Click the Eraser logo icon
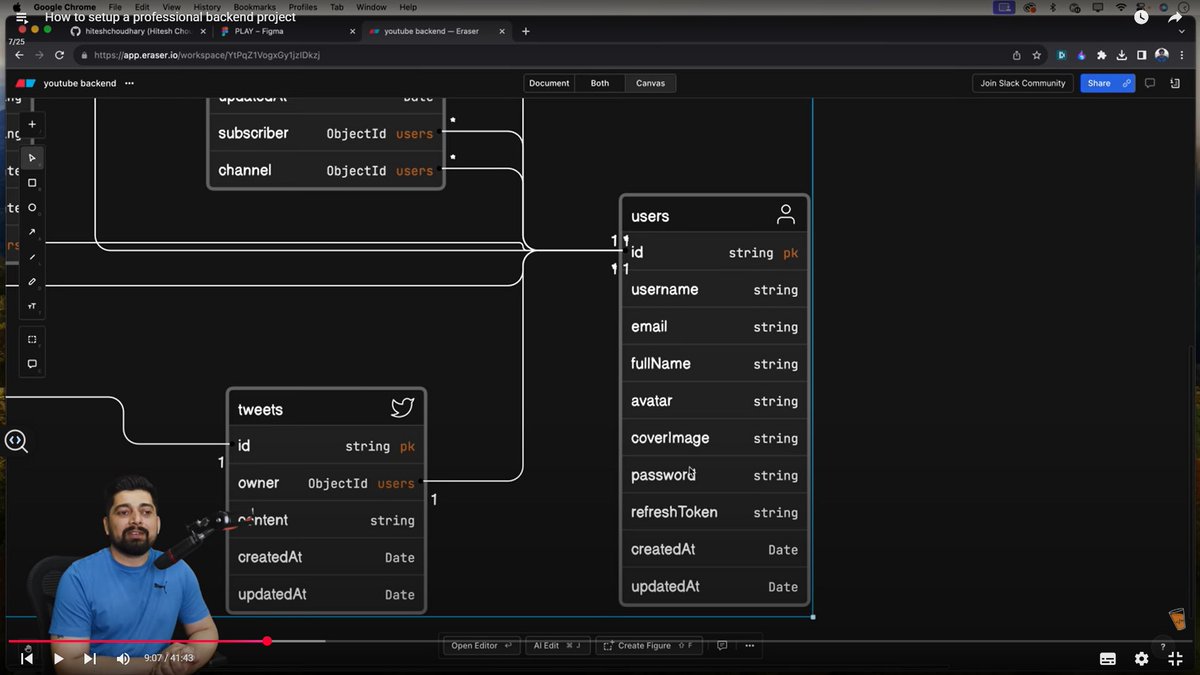The width and height of the screenshot is (1200, 675). [25, 83]
